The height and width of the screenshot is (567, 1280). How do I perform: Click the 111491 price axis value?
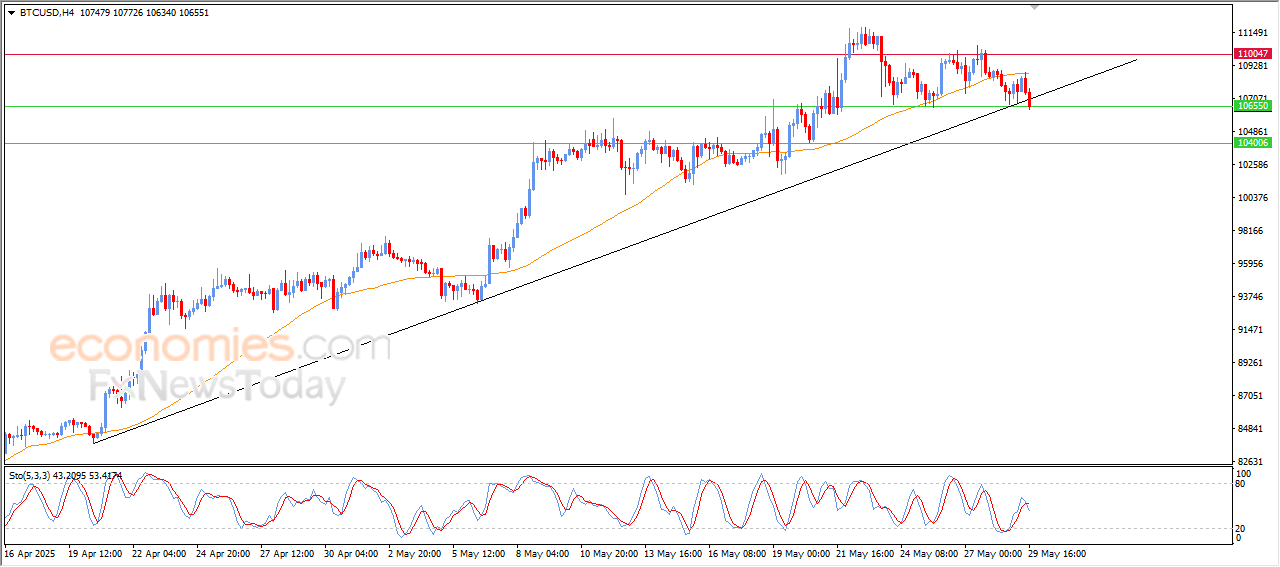click(1253, 33)
